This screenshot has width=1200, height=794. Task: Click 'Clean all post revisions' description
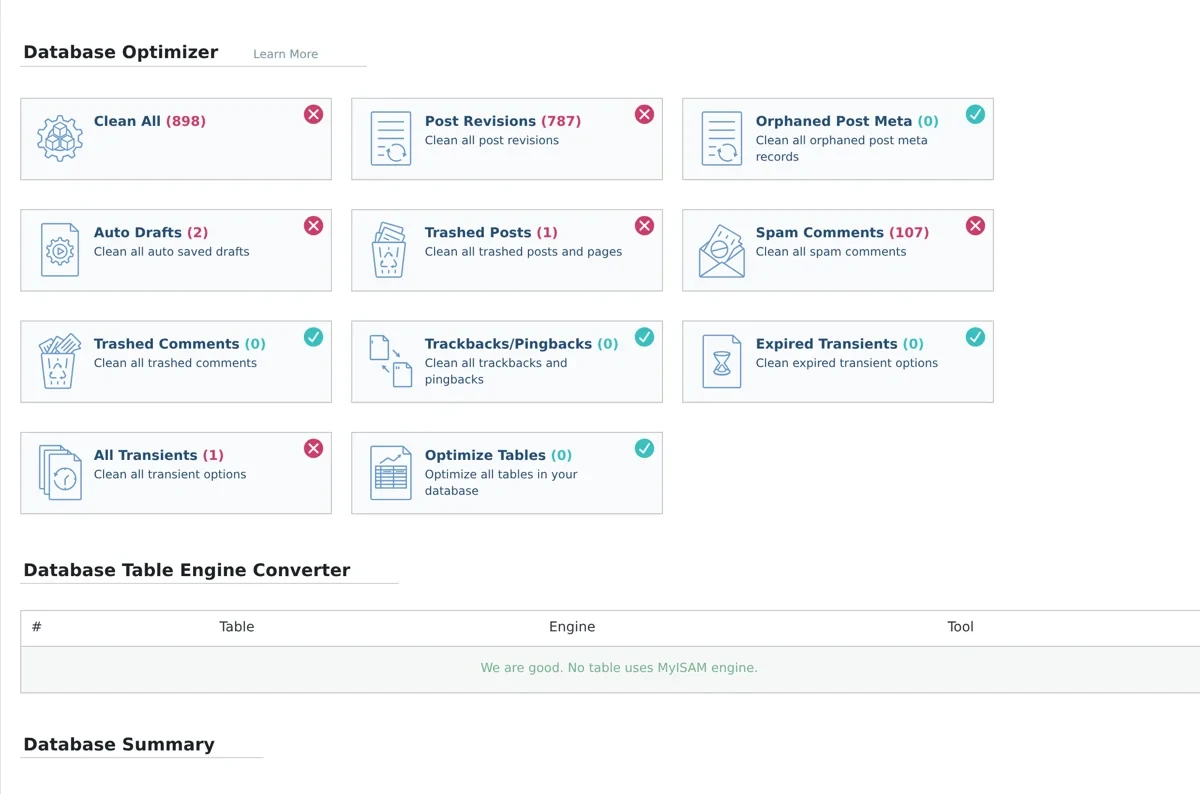click(492, 140)
